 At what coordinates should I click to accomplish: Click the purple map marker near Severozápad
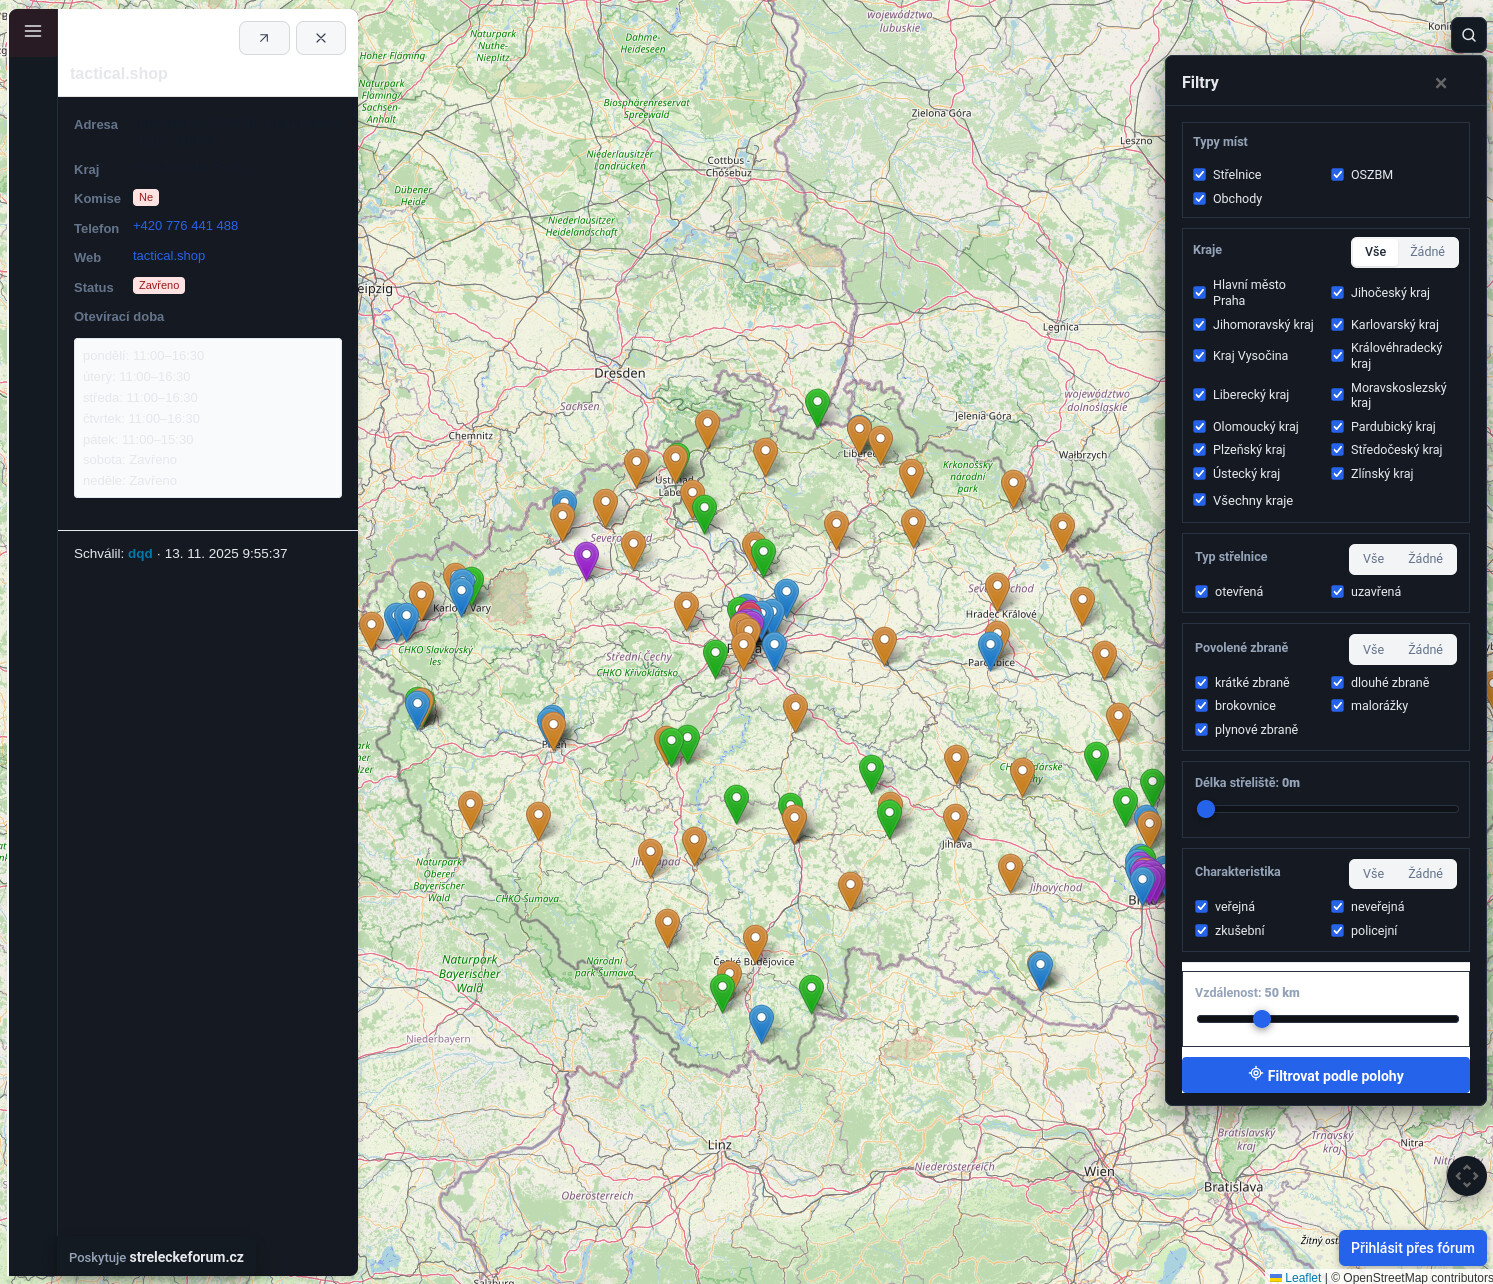(x=586, y=558)
